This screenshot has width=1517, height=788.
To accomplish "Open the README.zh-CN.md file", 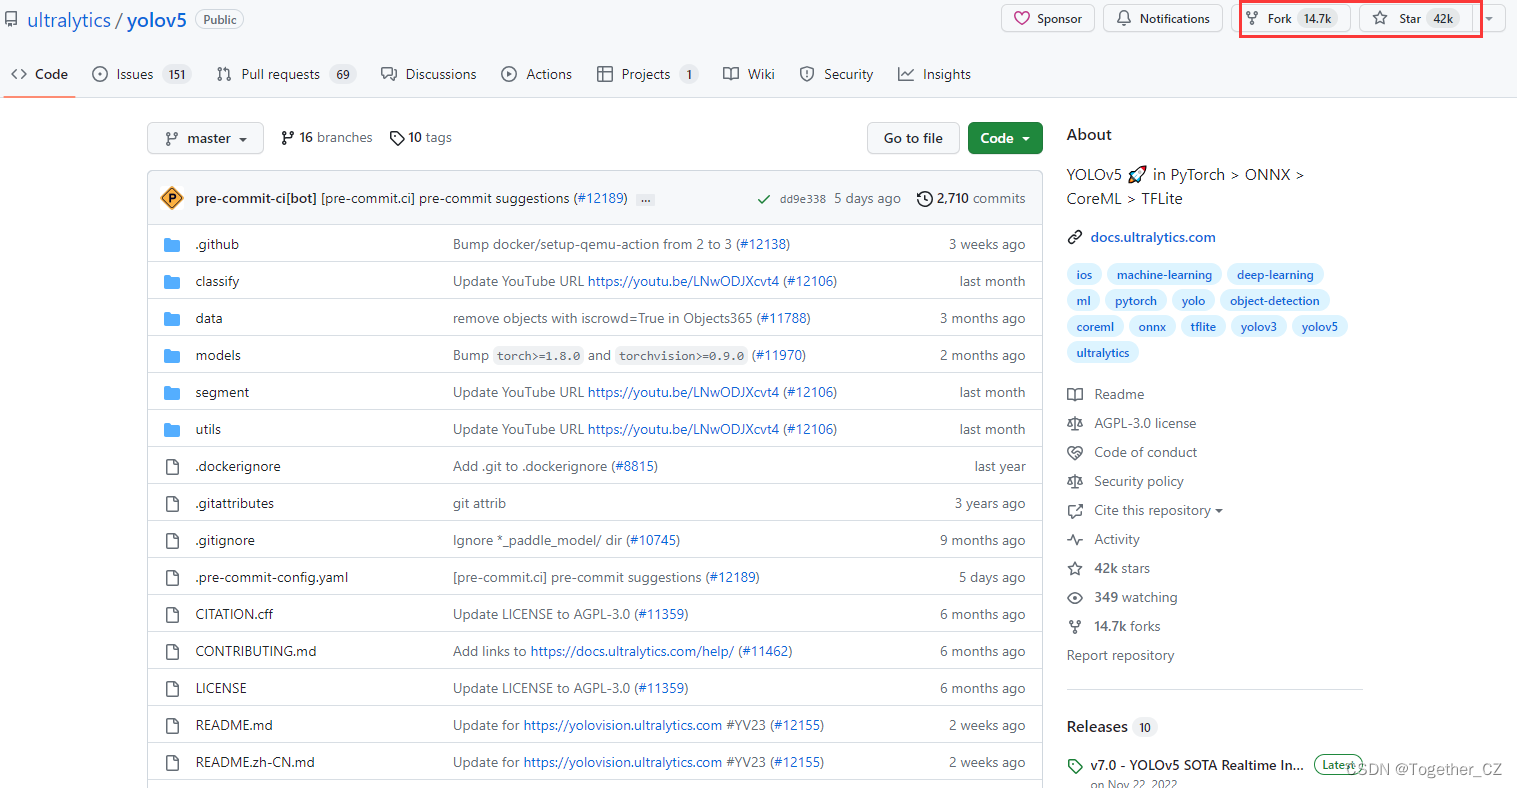I will (255, 763).
